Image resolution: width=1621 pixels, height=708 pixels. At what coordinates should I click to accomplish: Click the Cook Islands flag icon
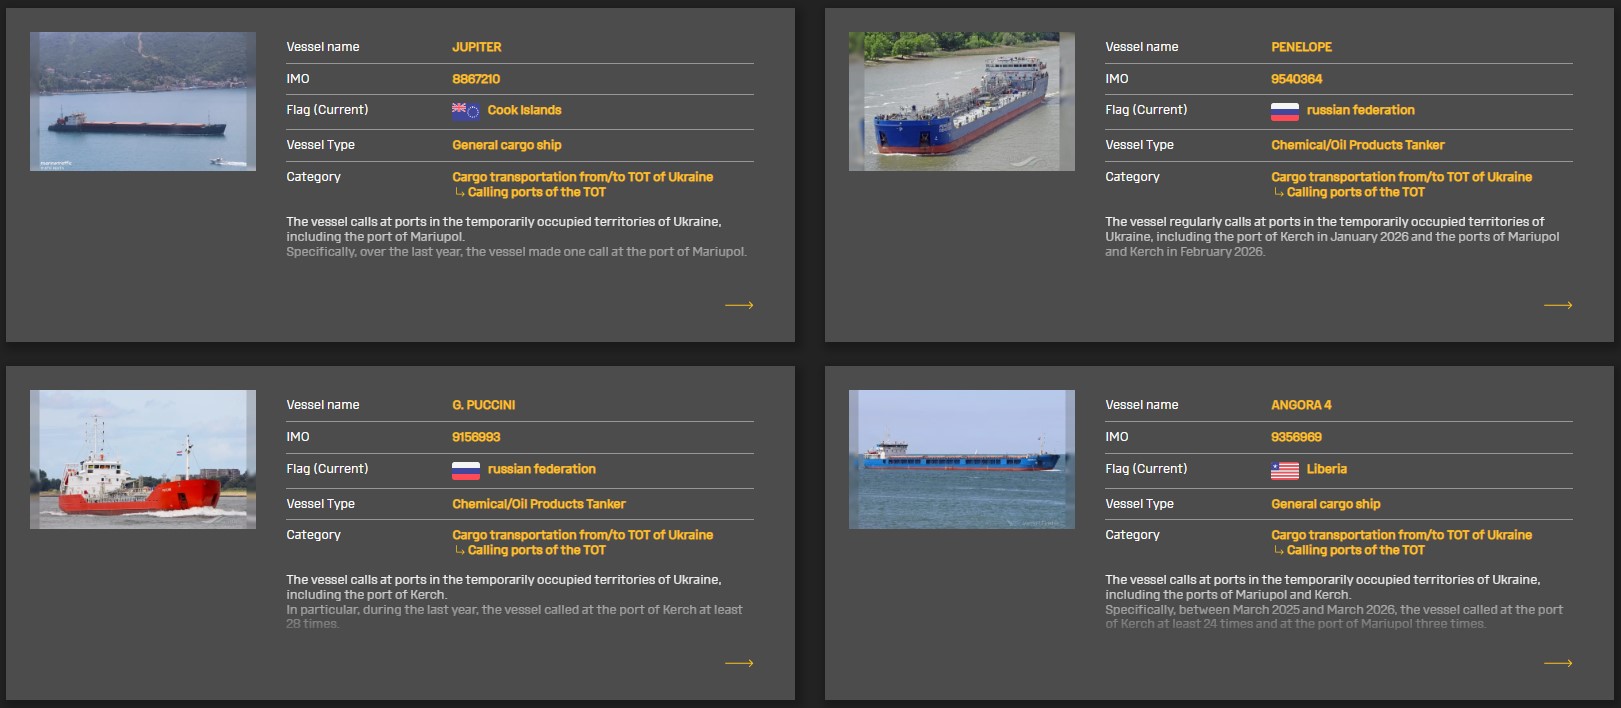(x=465, y=111)
